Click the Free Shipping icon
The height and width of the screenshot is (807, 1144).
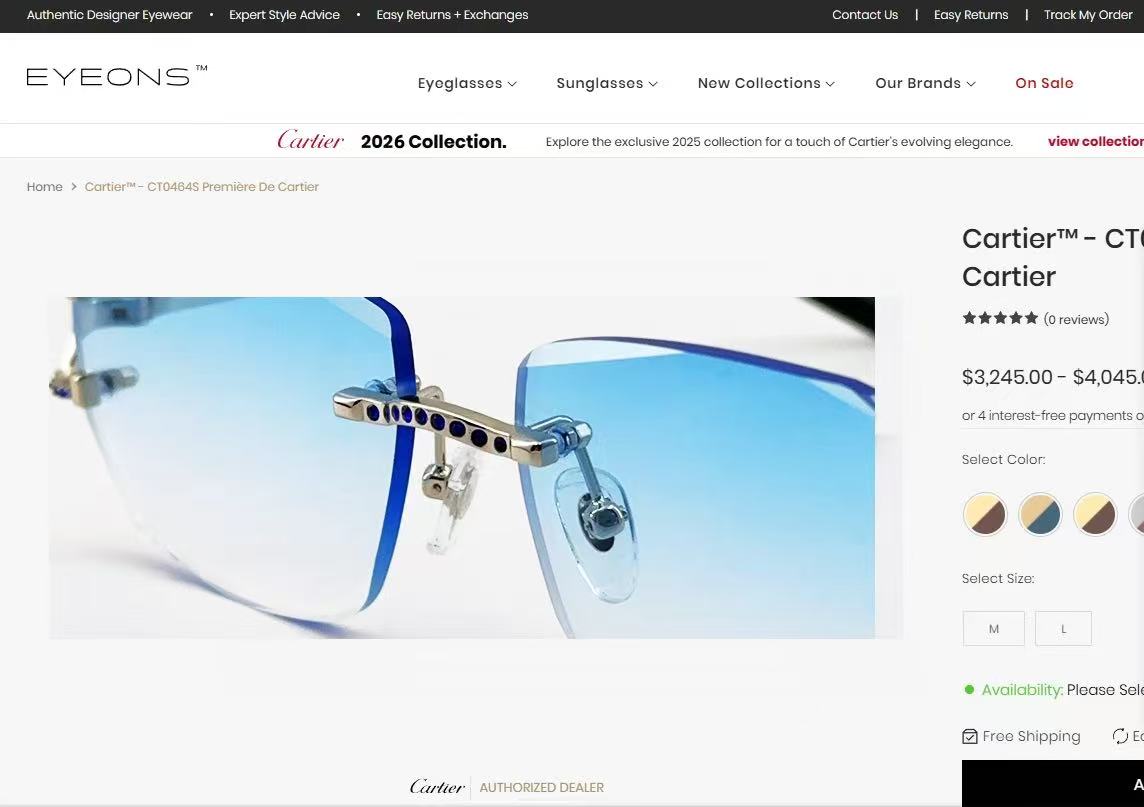(970, 736)
